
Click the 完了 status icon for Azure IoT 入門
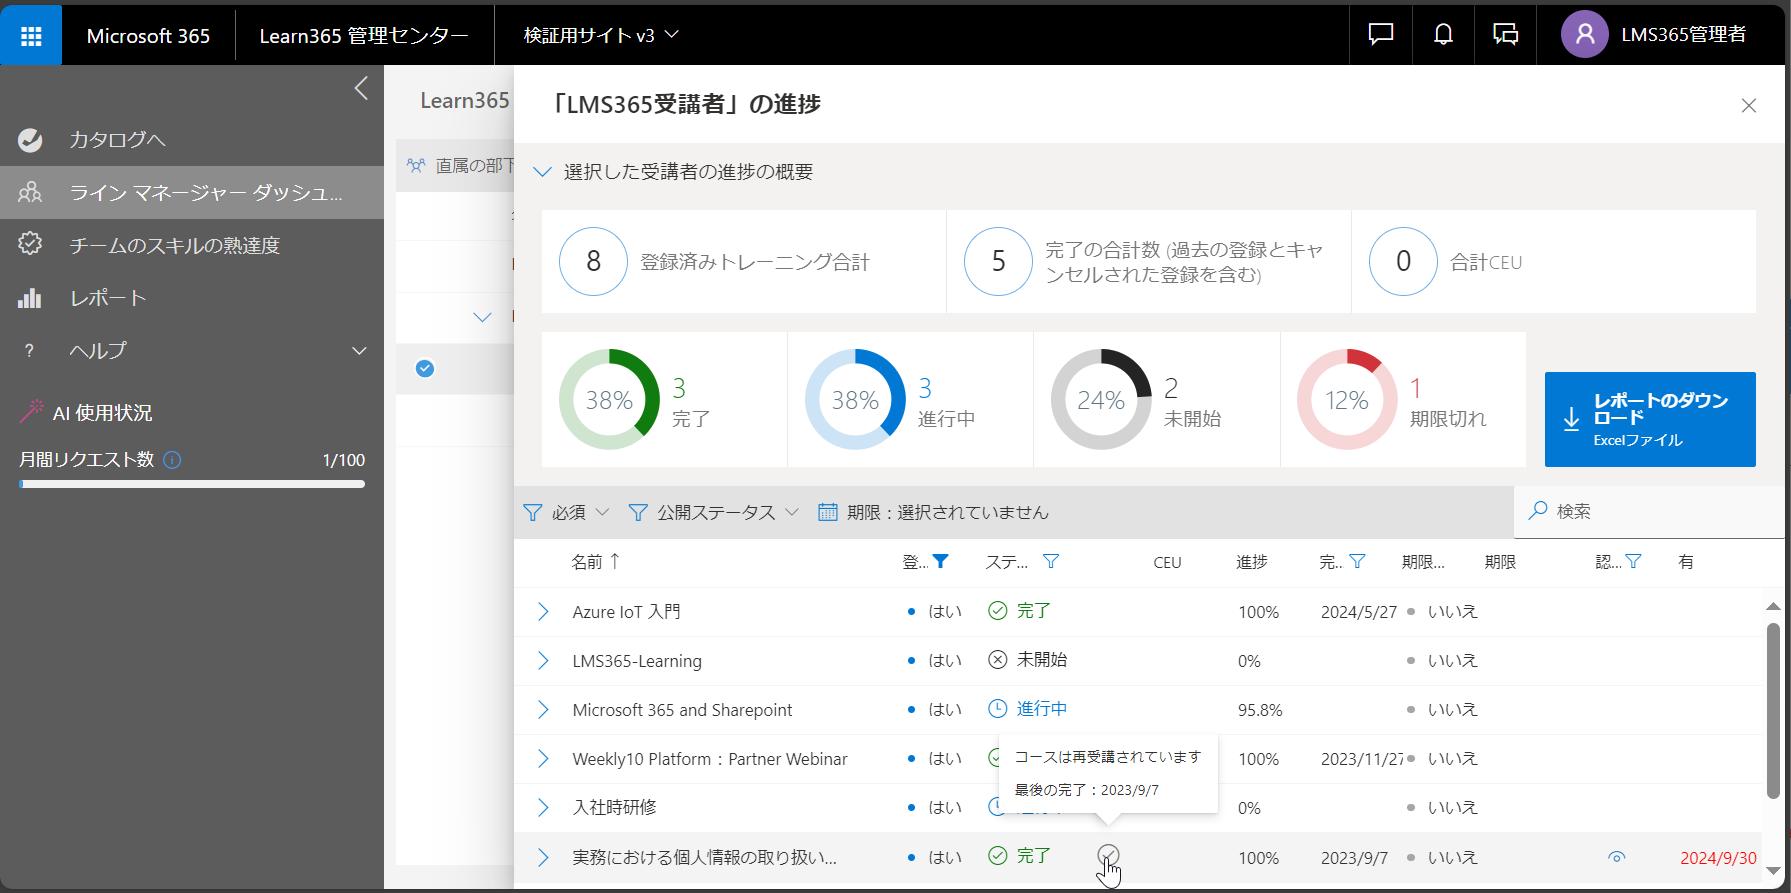point(997,611)
